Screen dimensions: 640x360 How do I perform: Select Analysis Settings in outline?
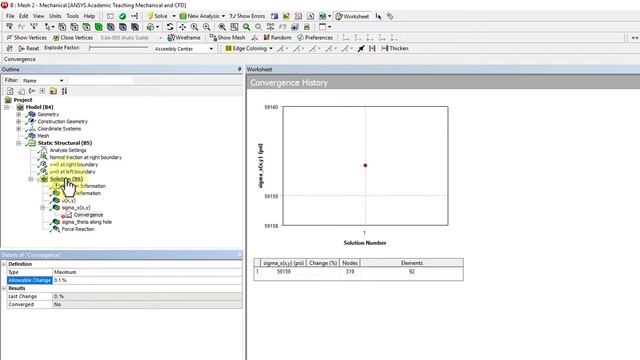click(68, 150)
